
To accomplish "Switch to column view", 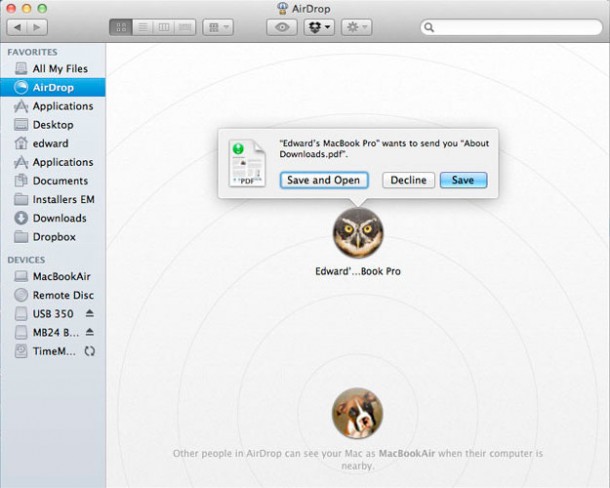I will point(163,27).
